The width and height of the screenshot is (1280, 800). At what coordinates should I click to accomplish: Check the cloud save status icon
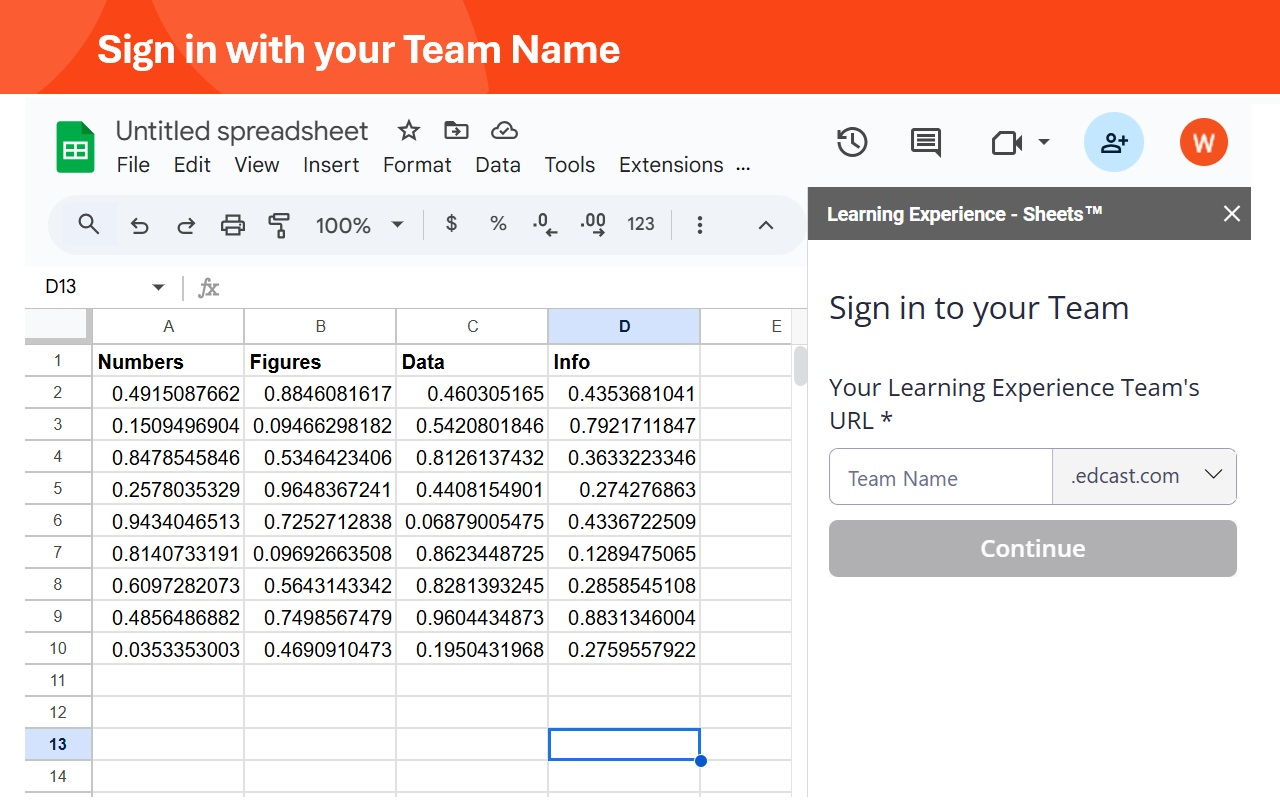point(504,131)
